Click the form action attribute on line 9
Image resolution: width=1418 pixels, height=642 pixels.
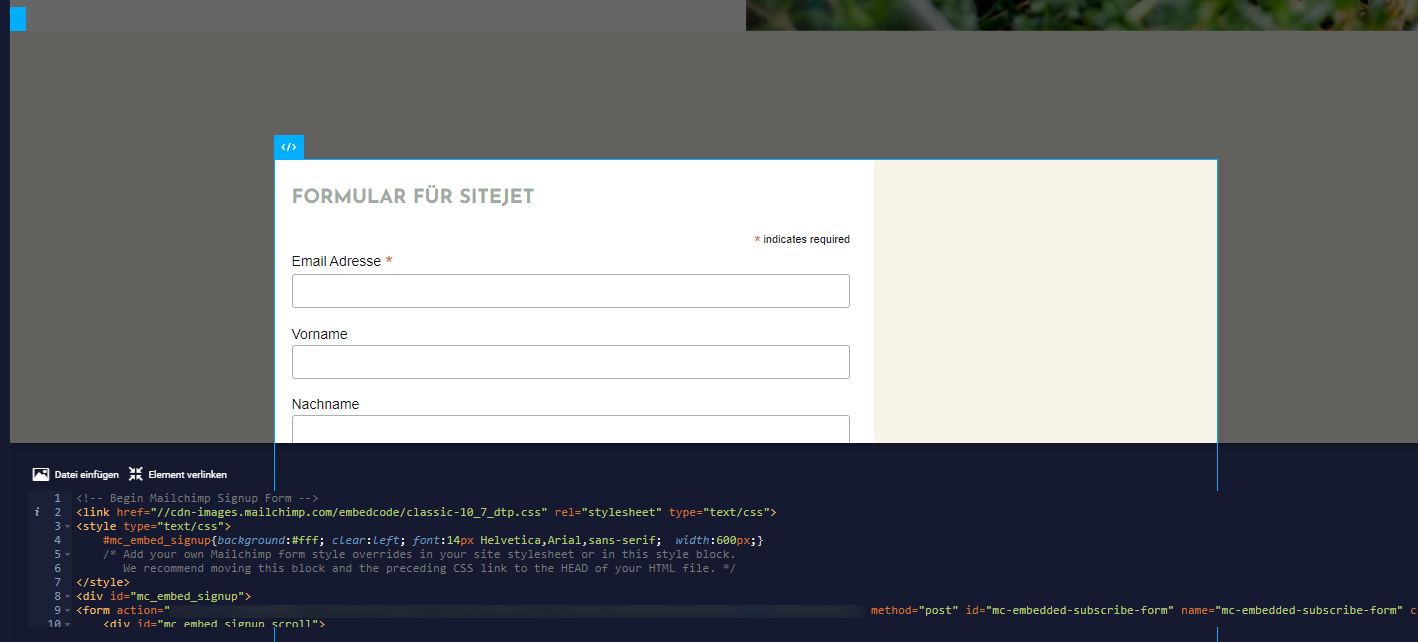coord(143,610)
